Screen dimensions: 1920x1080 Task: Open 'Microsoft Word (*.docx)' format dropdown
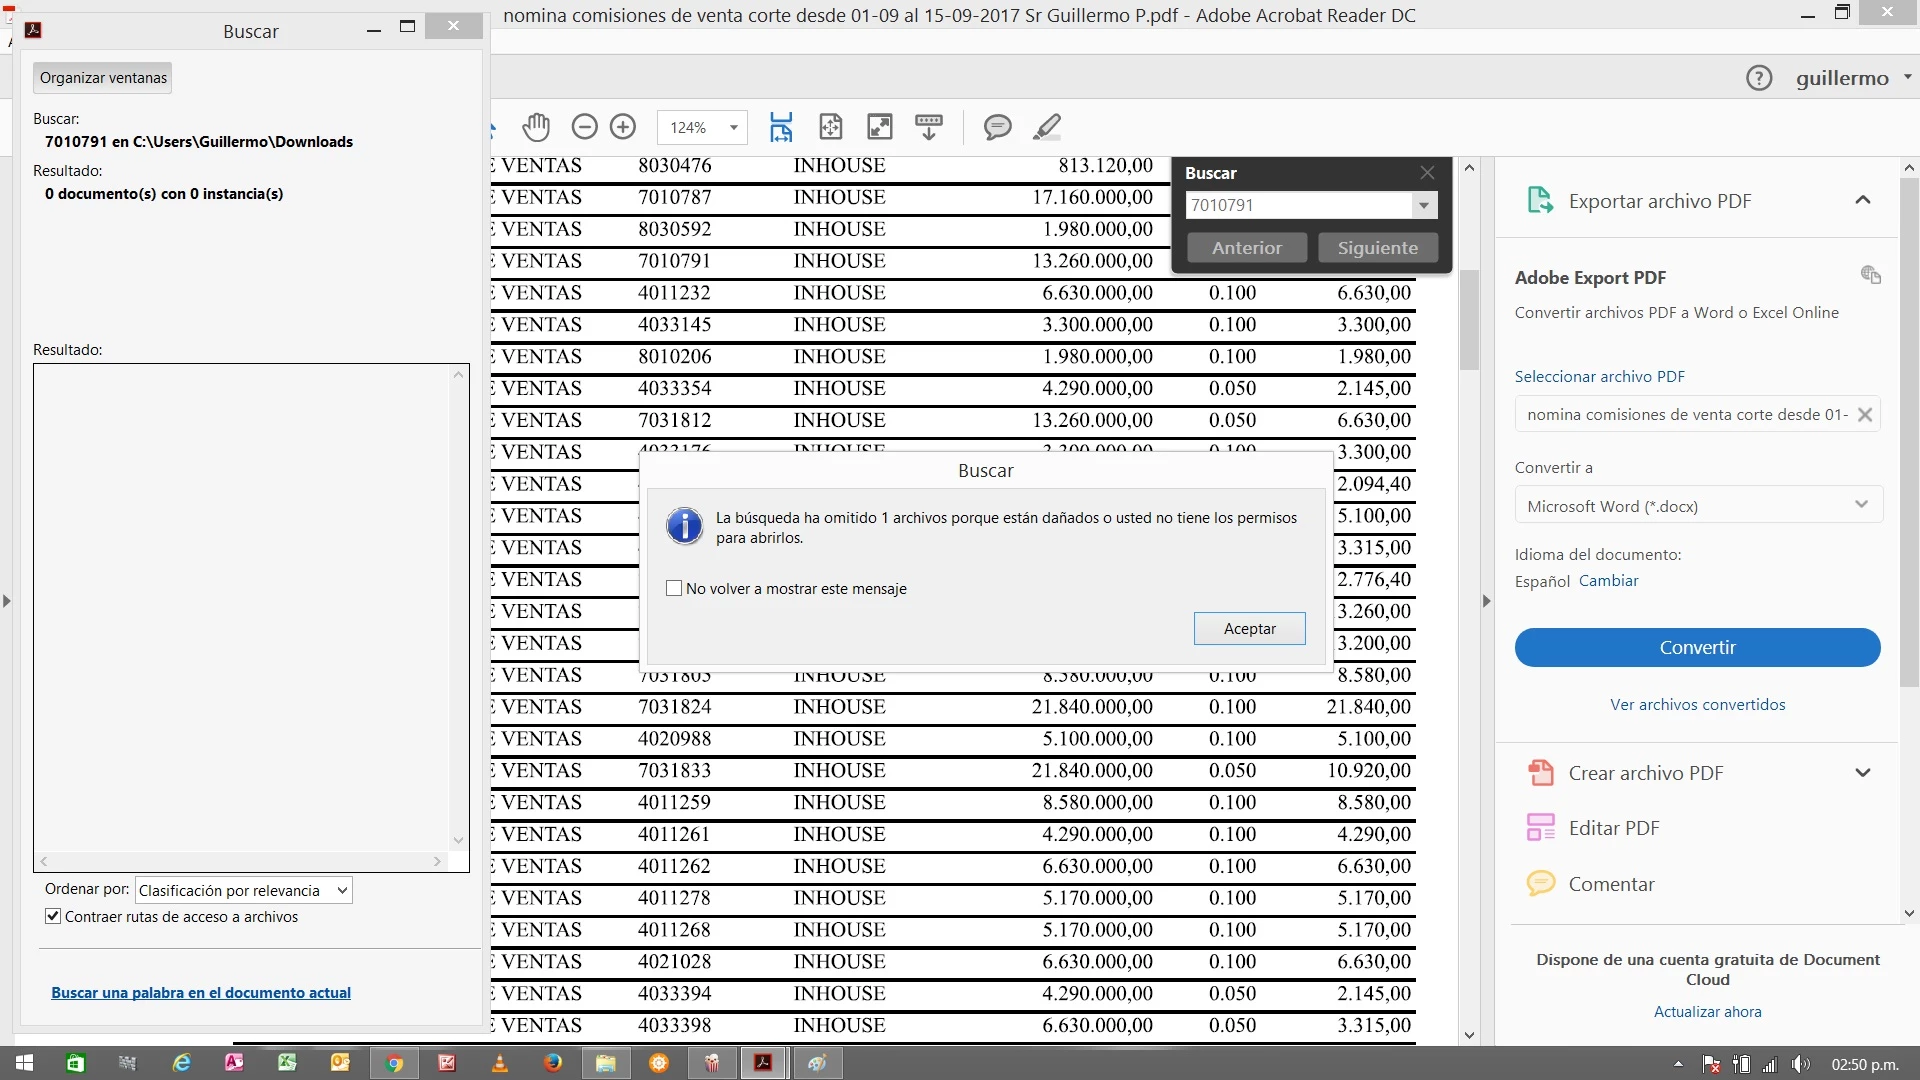pyautogui.click(x=1697, y=505)
